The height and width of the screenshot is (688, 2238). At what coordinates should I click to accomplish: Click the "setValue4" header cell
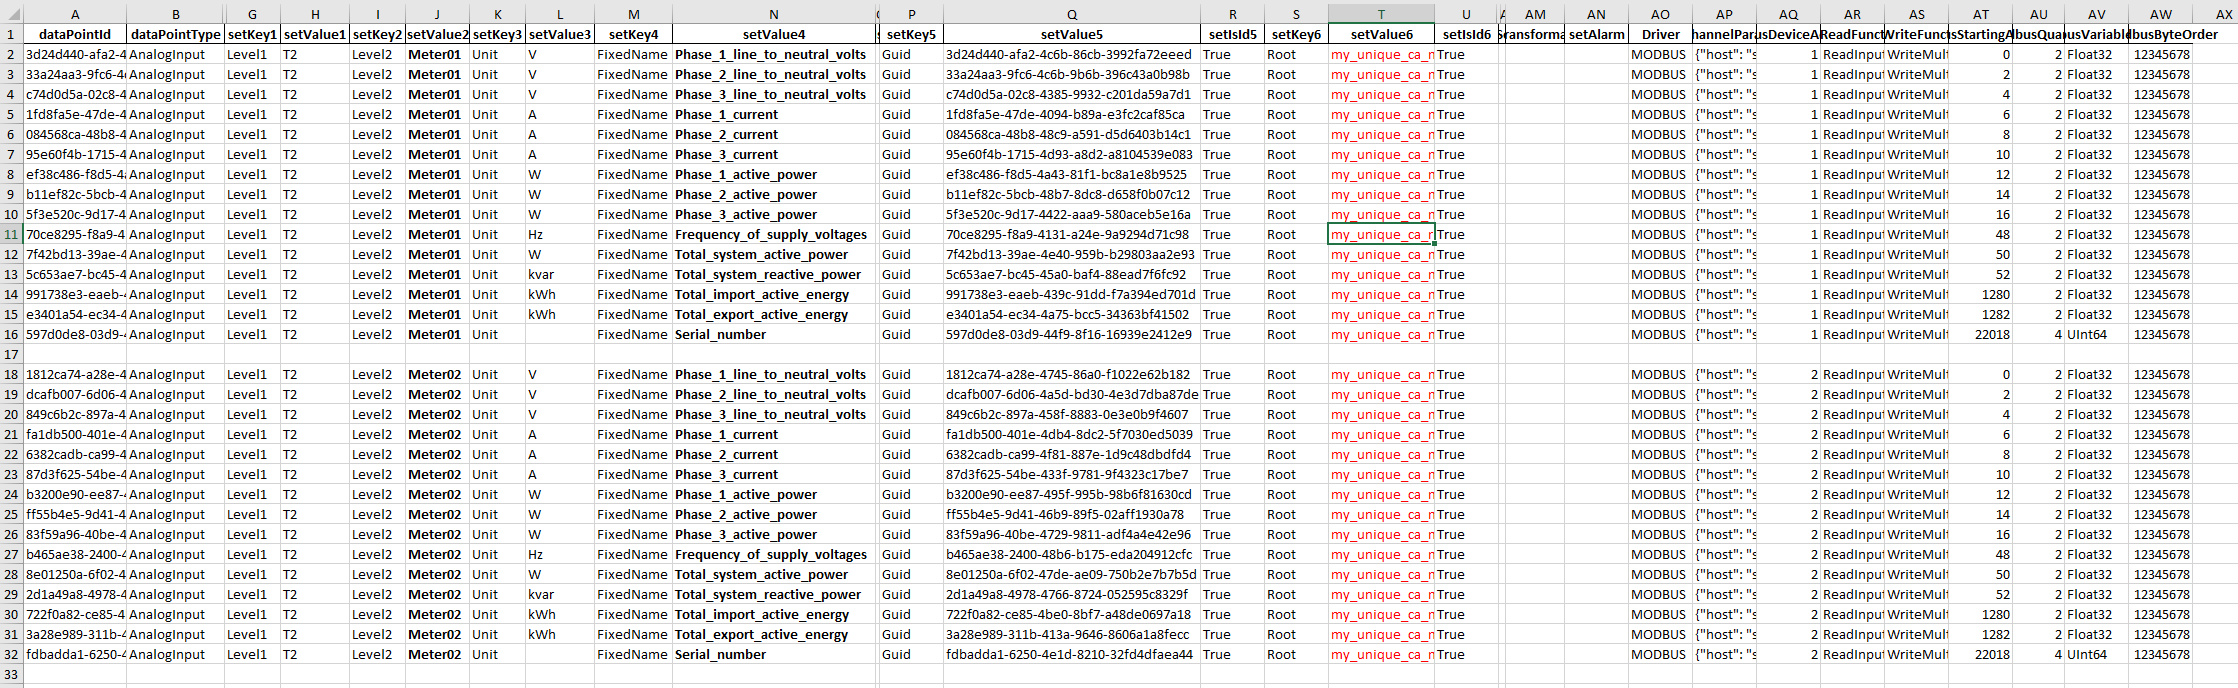tap(774, 34)
